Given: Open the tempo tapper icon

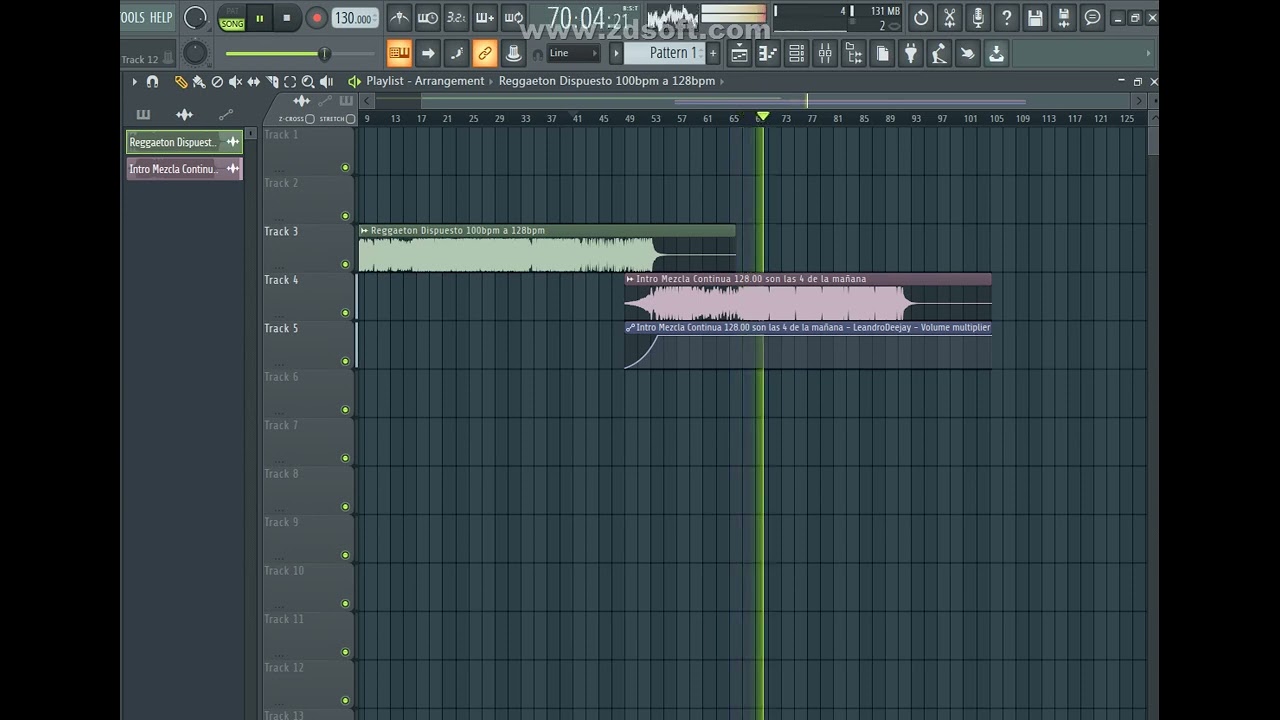Looking at the screenshot, I should pos(939,54).
